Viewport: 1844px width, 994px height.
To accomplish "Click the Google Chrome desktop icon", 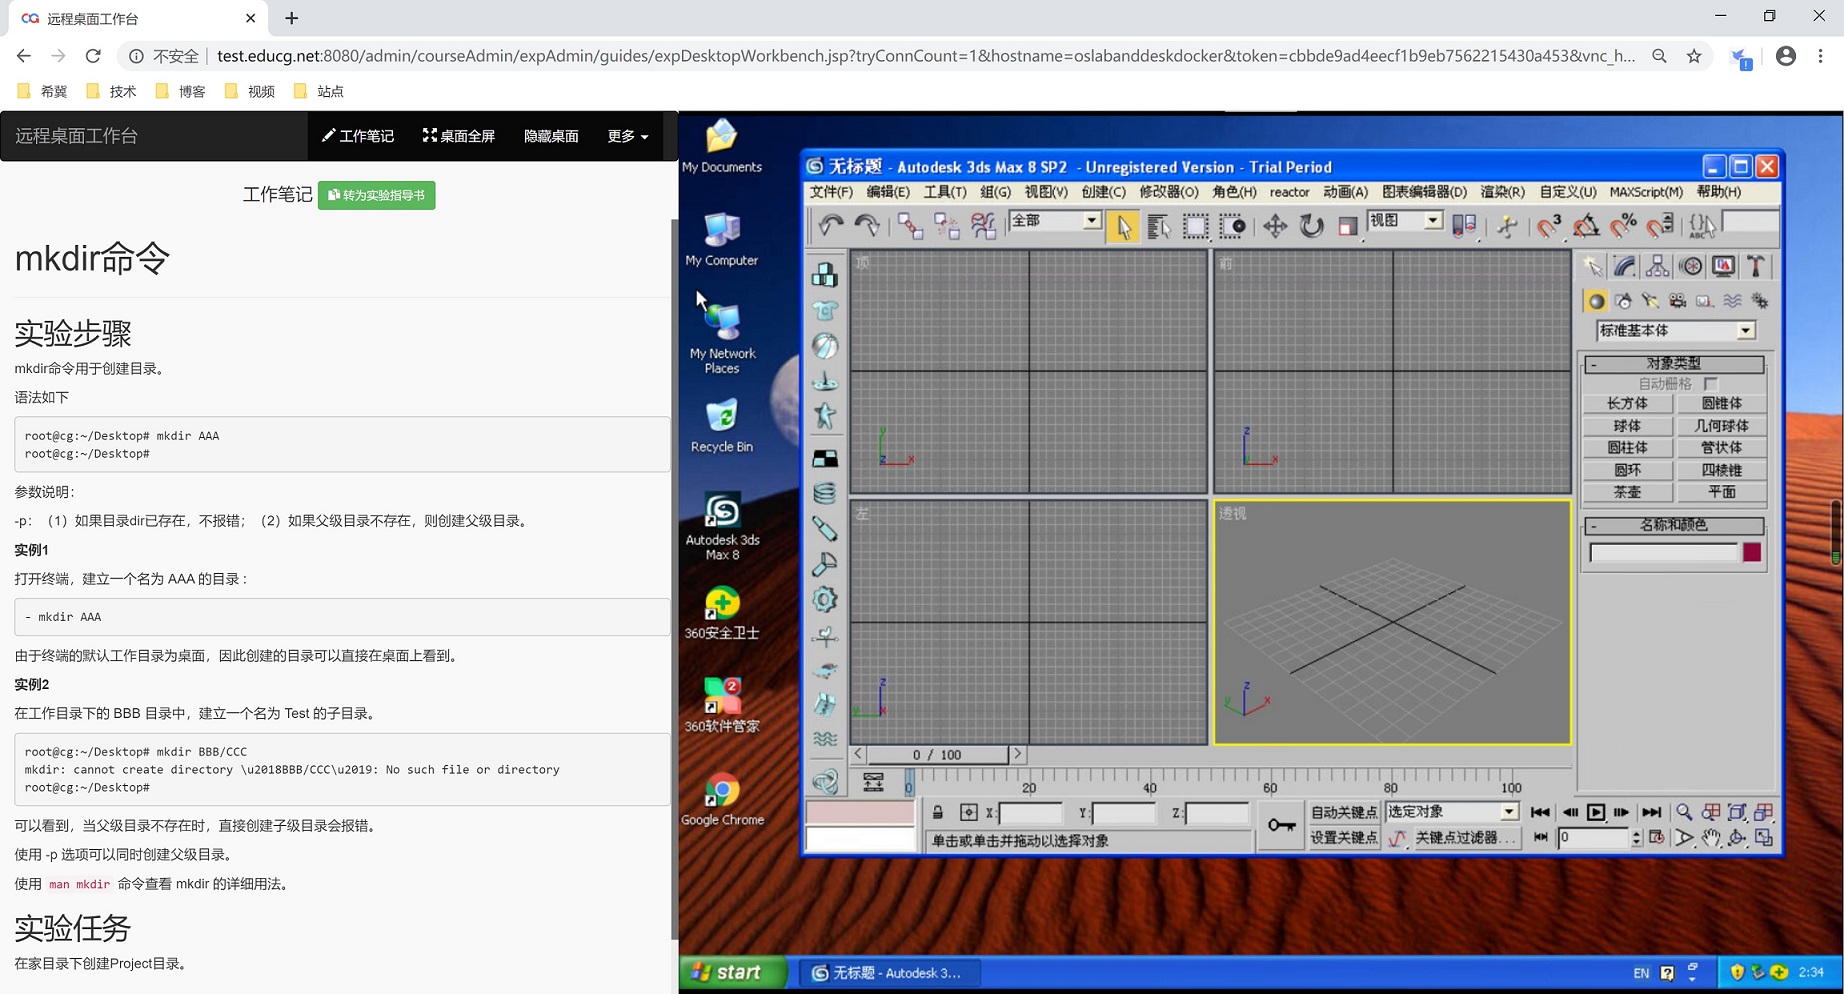I will point(722,798).
